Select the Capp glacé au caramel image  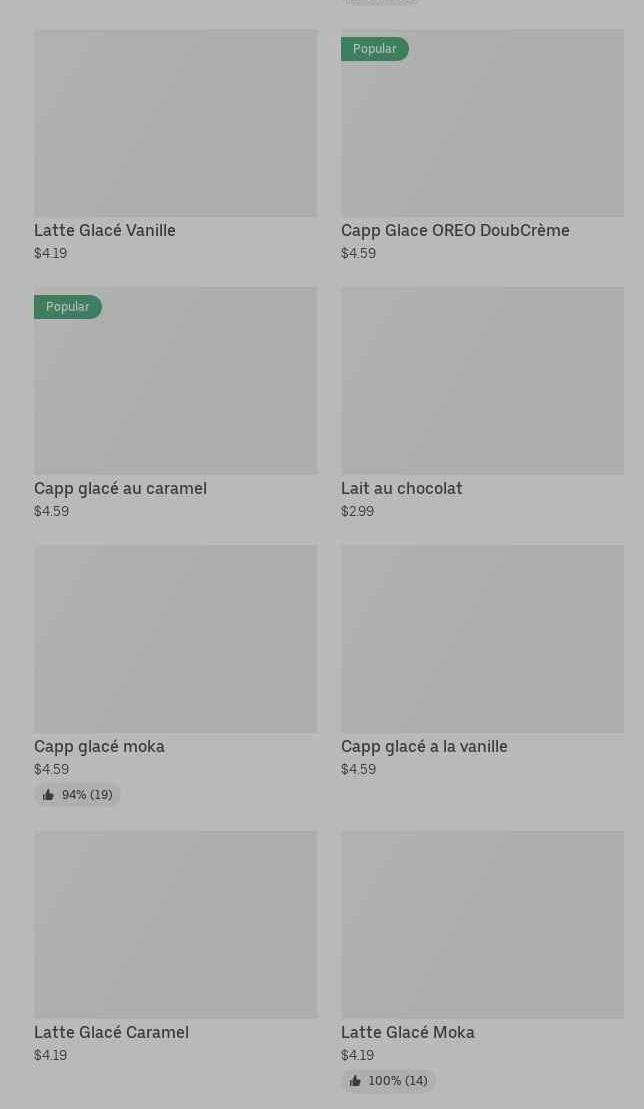coord(175,381)
